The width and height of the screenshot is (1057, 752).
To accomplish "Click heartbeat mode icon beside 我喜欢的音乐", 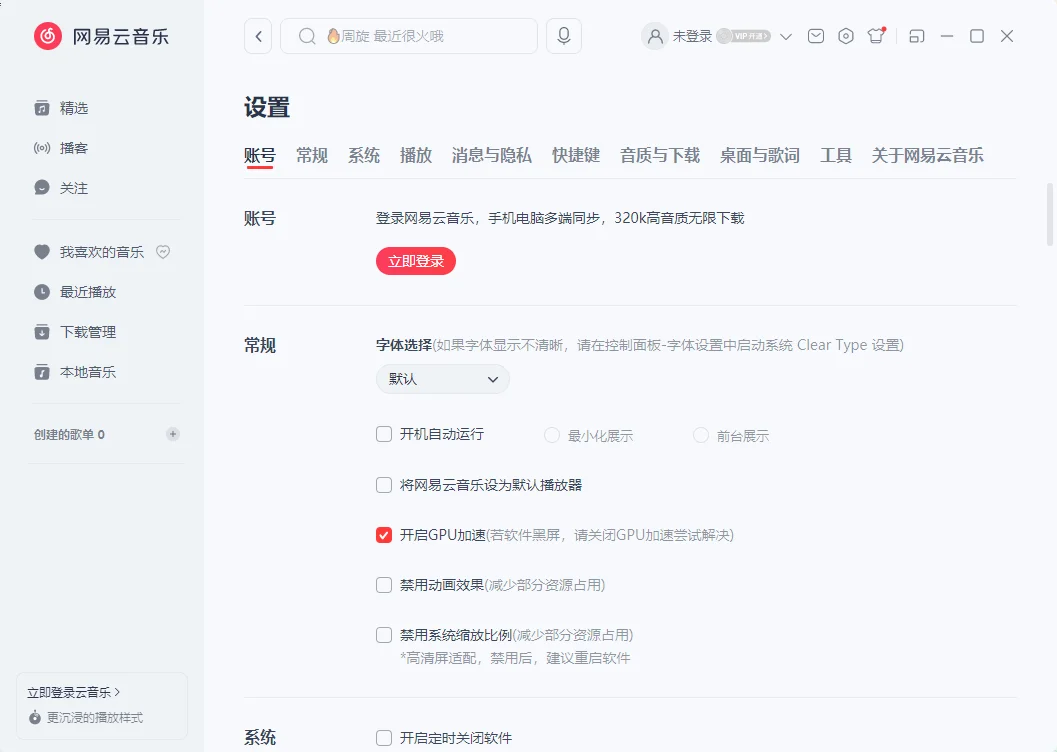I will tap(163, 252).
